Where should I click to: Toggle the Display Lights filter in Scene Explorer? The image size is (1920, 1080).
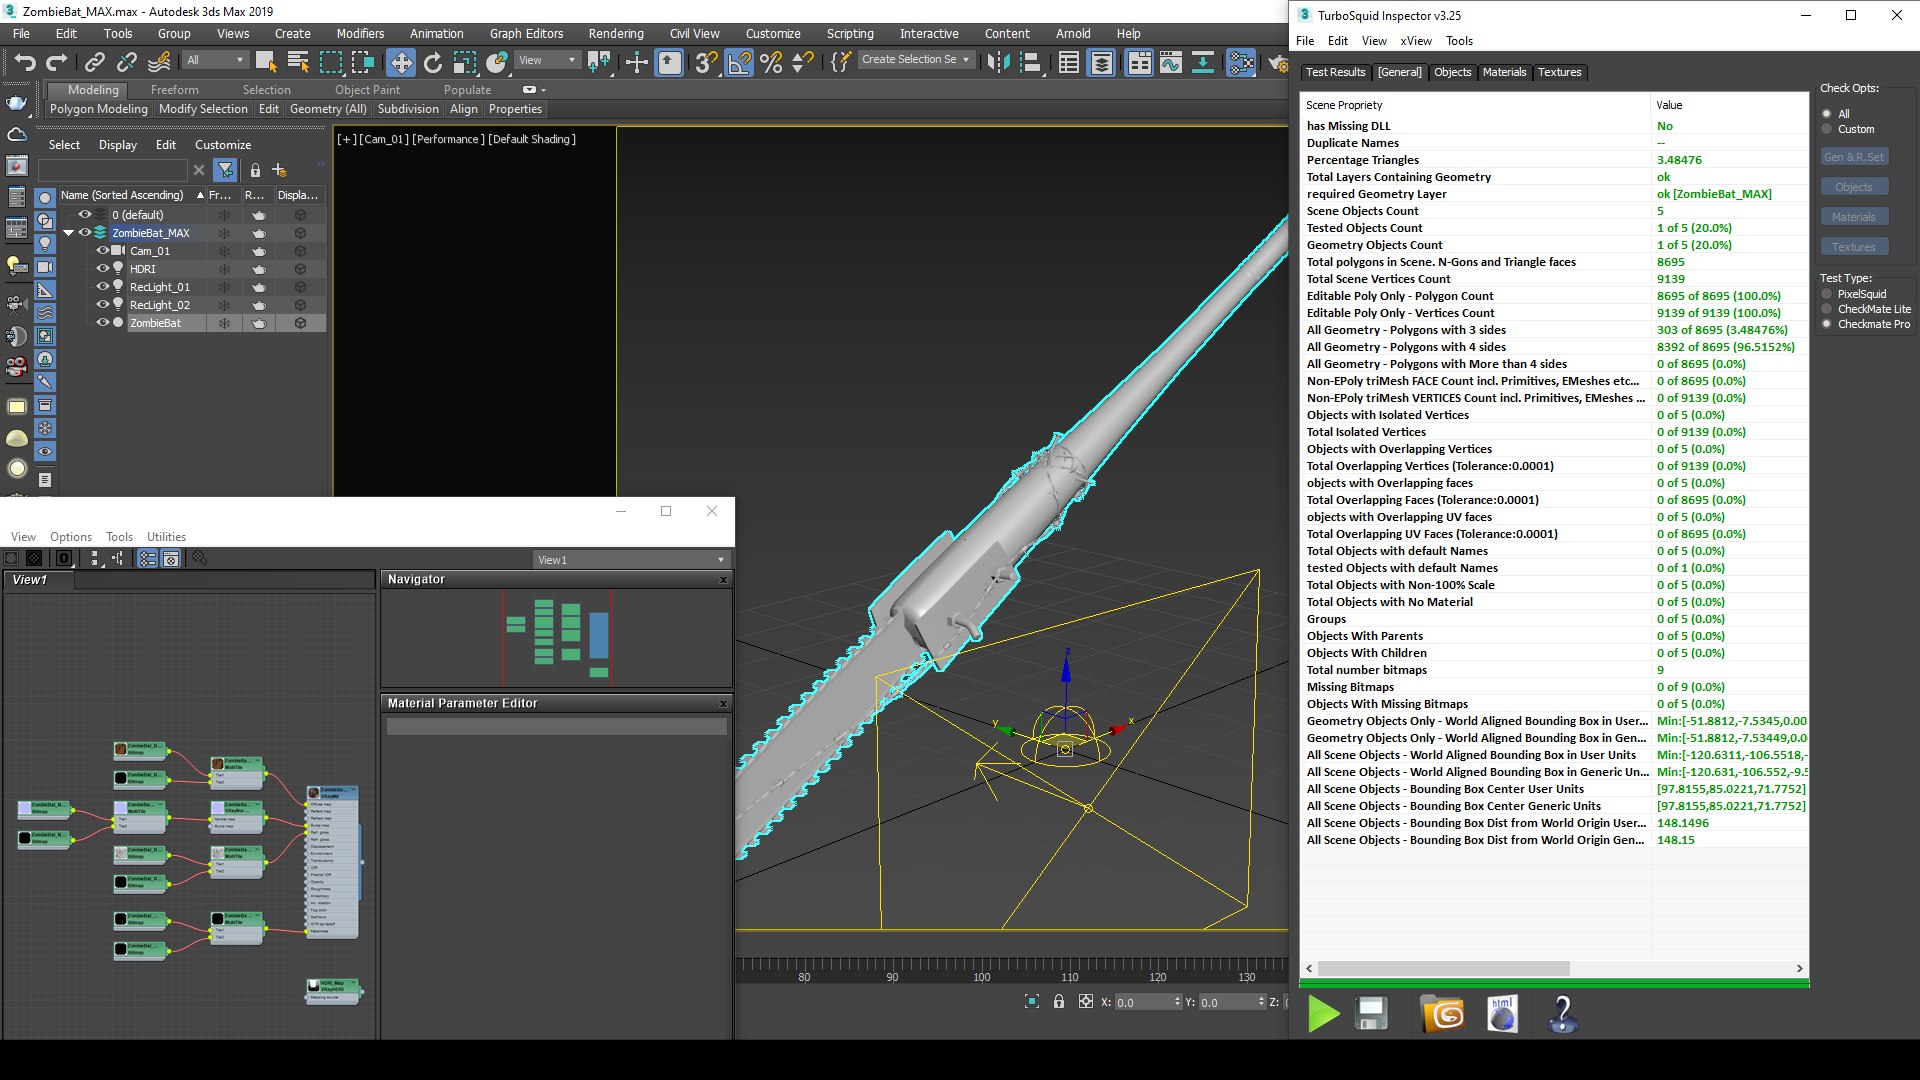click(45, 244)
